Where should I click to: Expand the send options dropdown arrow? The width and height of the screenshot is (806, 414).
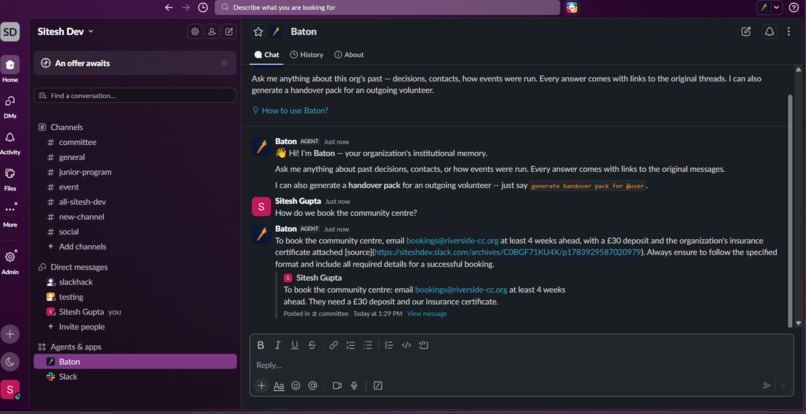[x=783, y=385]
